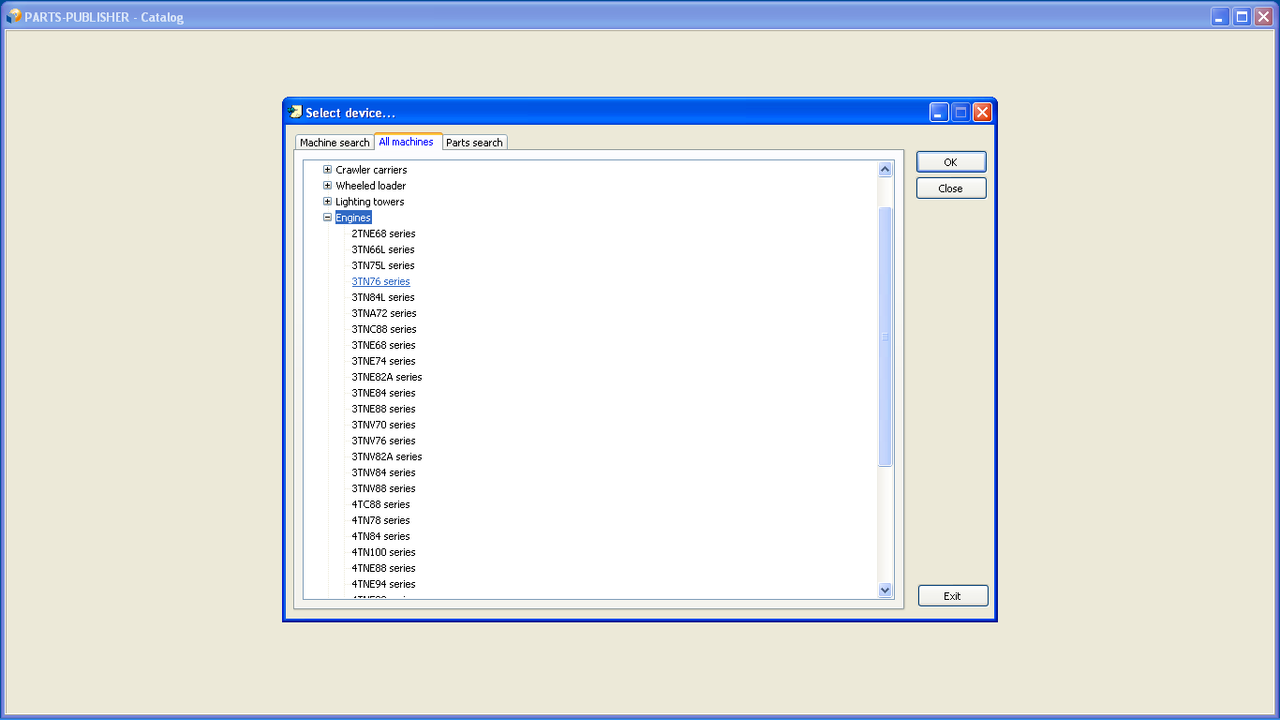The height and width of the screenshot is (720, 1280).
Task: Maximize the PARTS-PUBLISHER Catalog window
Action: click(1242, 17)
